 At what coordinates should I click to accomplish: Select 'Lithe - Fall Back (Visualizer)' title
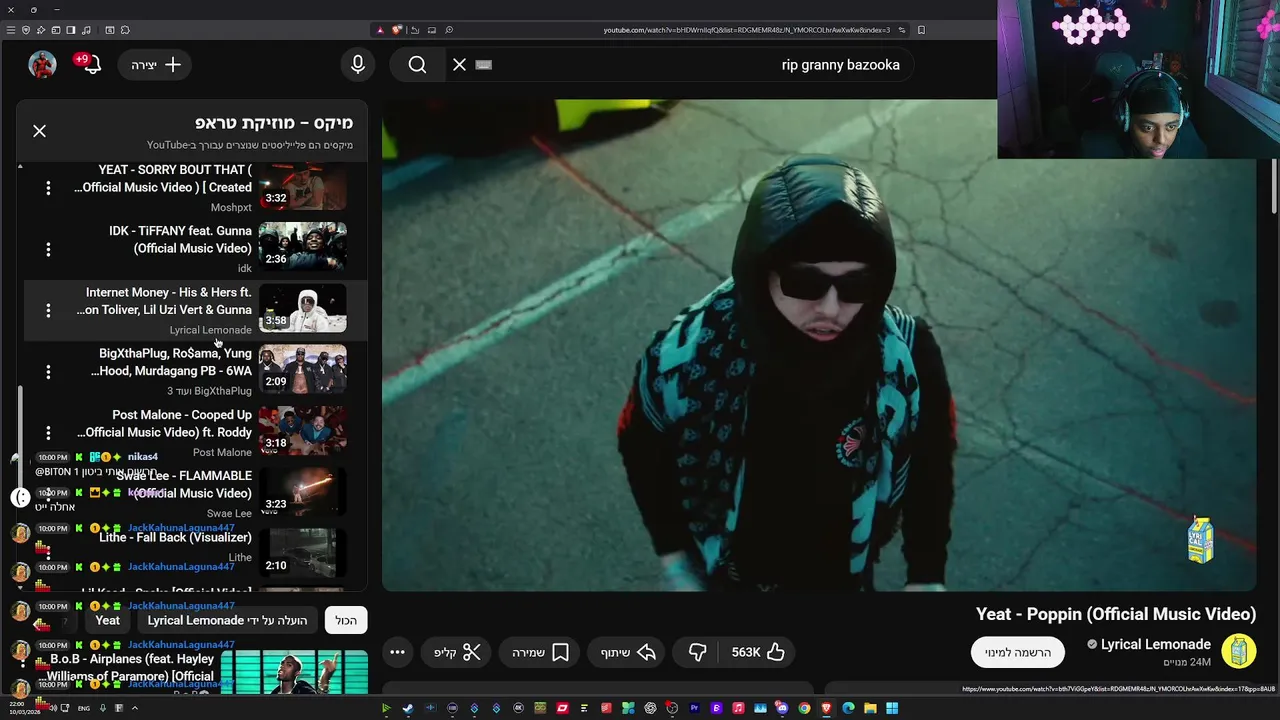(x=175, y=537)
